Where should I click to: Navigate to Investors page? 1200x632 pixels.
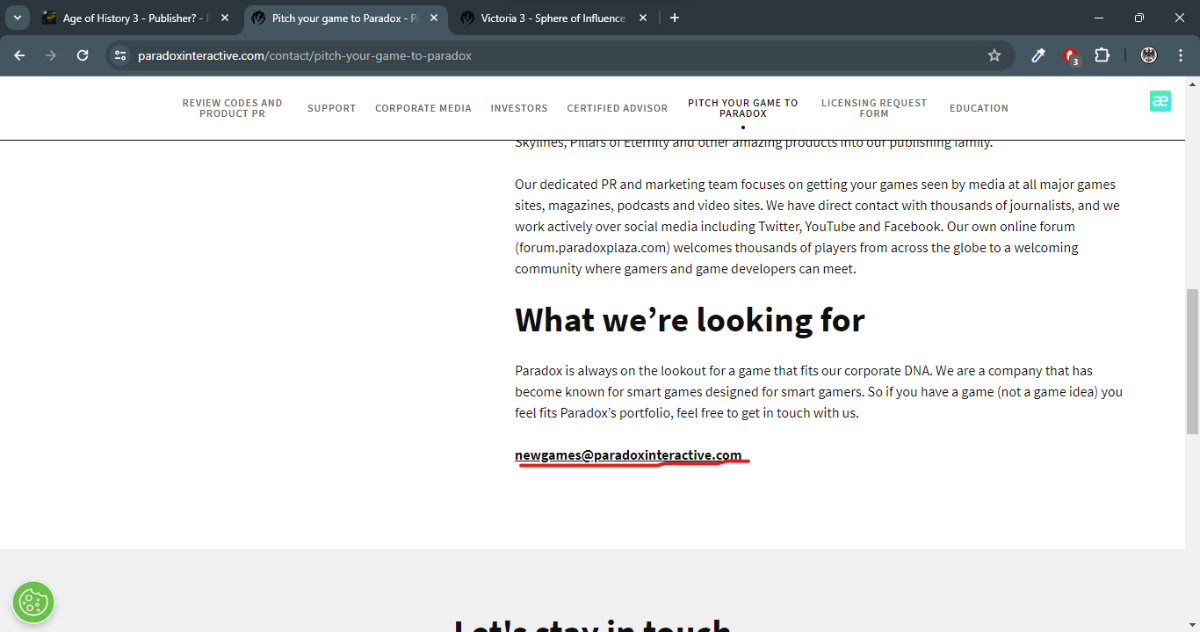[x=519, y=108]
